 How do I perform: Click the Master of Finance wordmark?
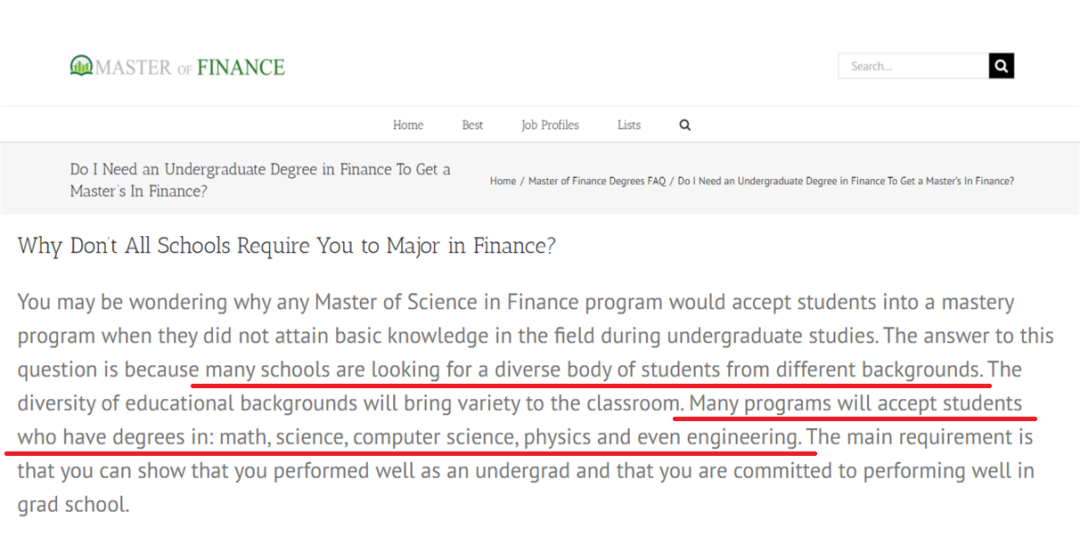tap(190, 67)
